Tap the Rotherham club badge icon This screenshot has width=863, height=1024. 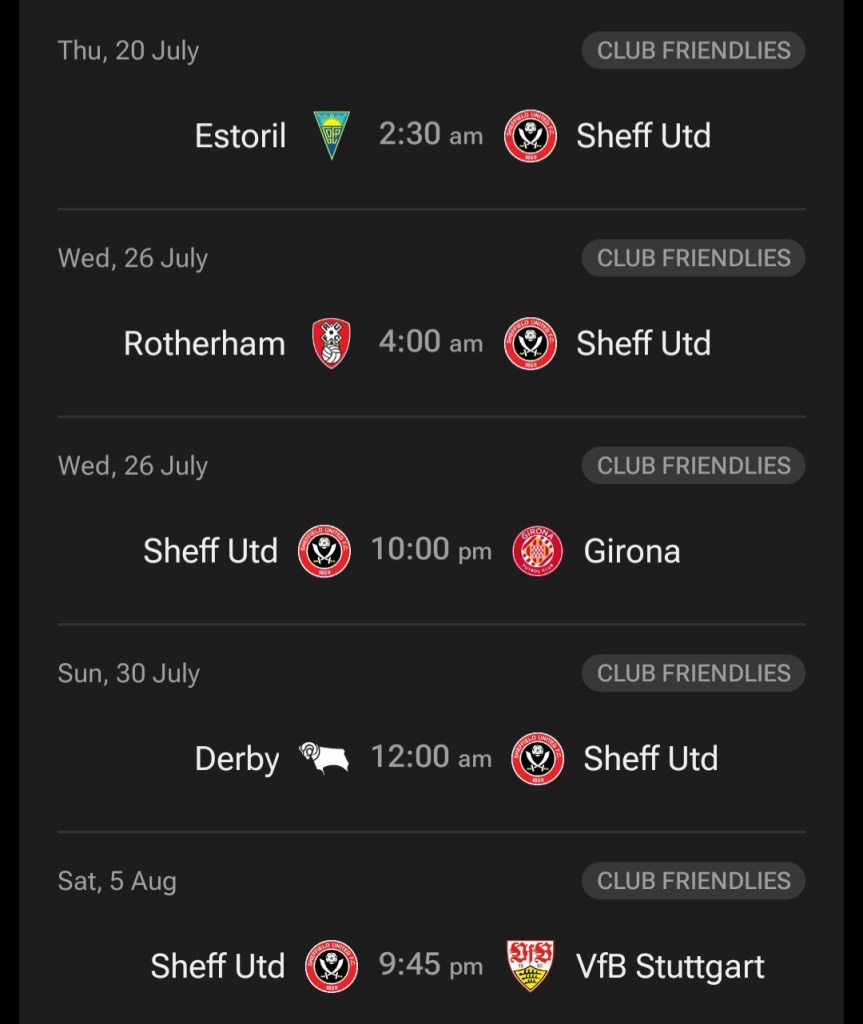(331, 343)
